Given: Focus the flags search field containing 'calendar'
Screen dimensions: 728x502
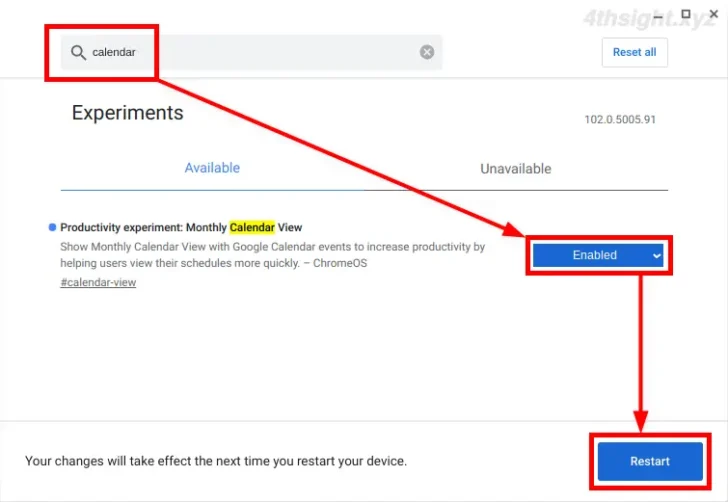Looking at the screenshot, I should pos(251,52).
